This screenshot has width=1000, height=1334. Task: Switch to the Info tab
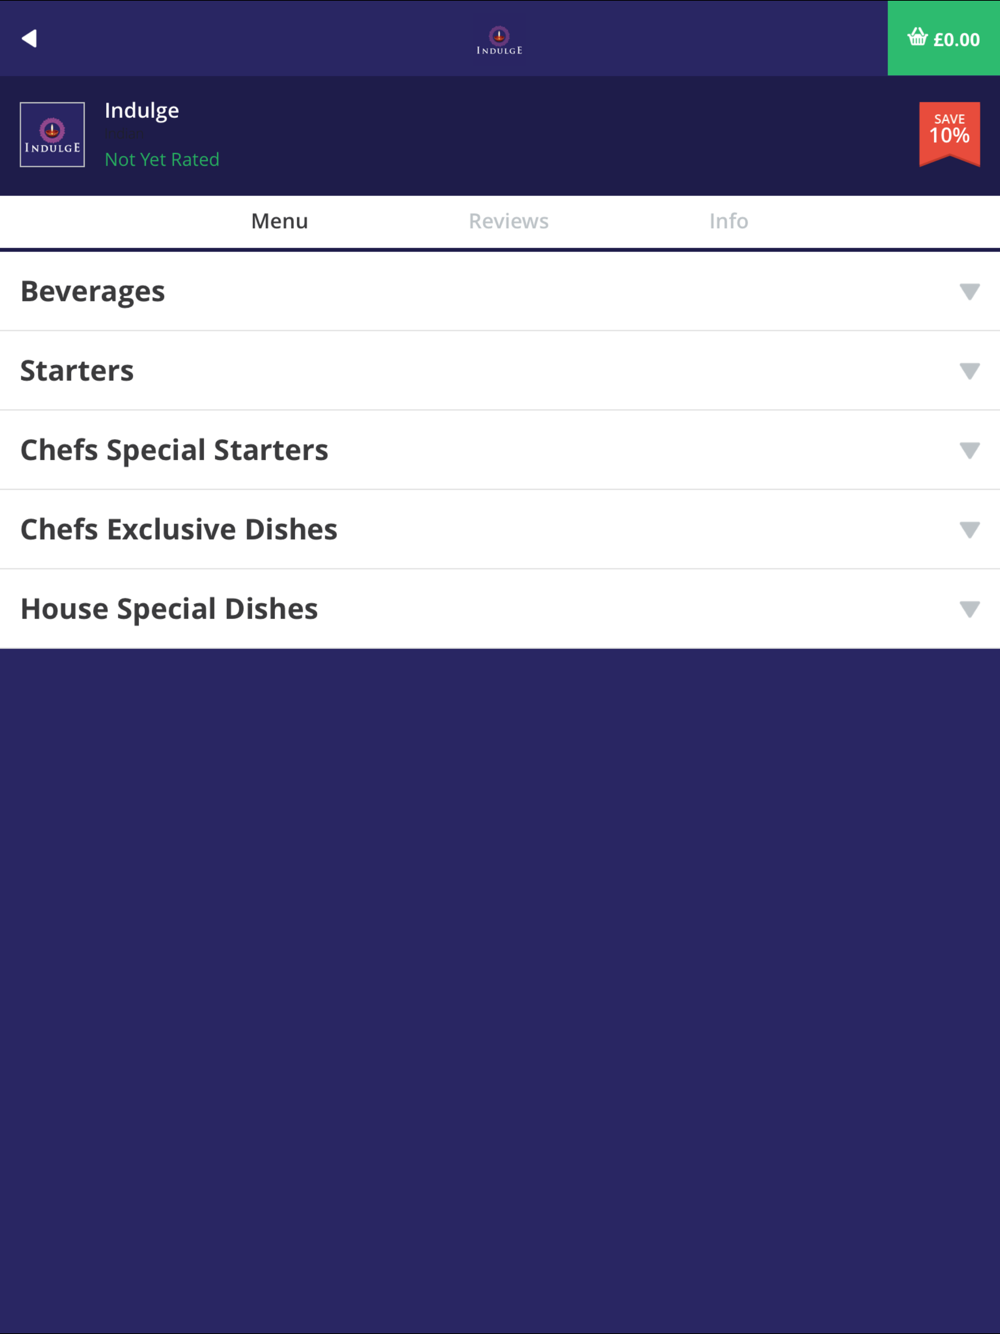[728, 221]
